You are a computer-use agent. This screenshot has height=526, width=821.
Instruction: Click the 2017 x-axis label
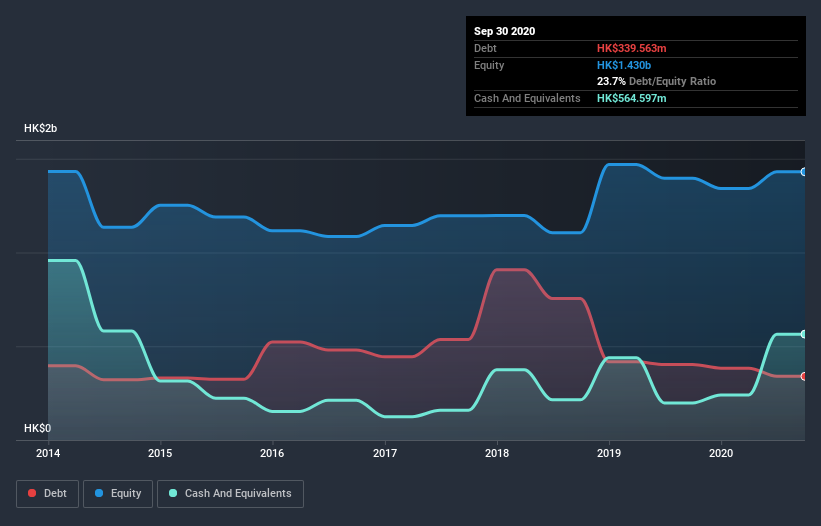click(x=385, y=453)
